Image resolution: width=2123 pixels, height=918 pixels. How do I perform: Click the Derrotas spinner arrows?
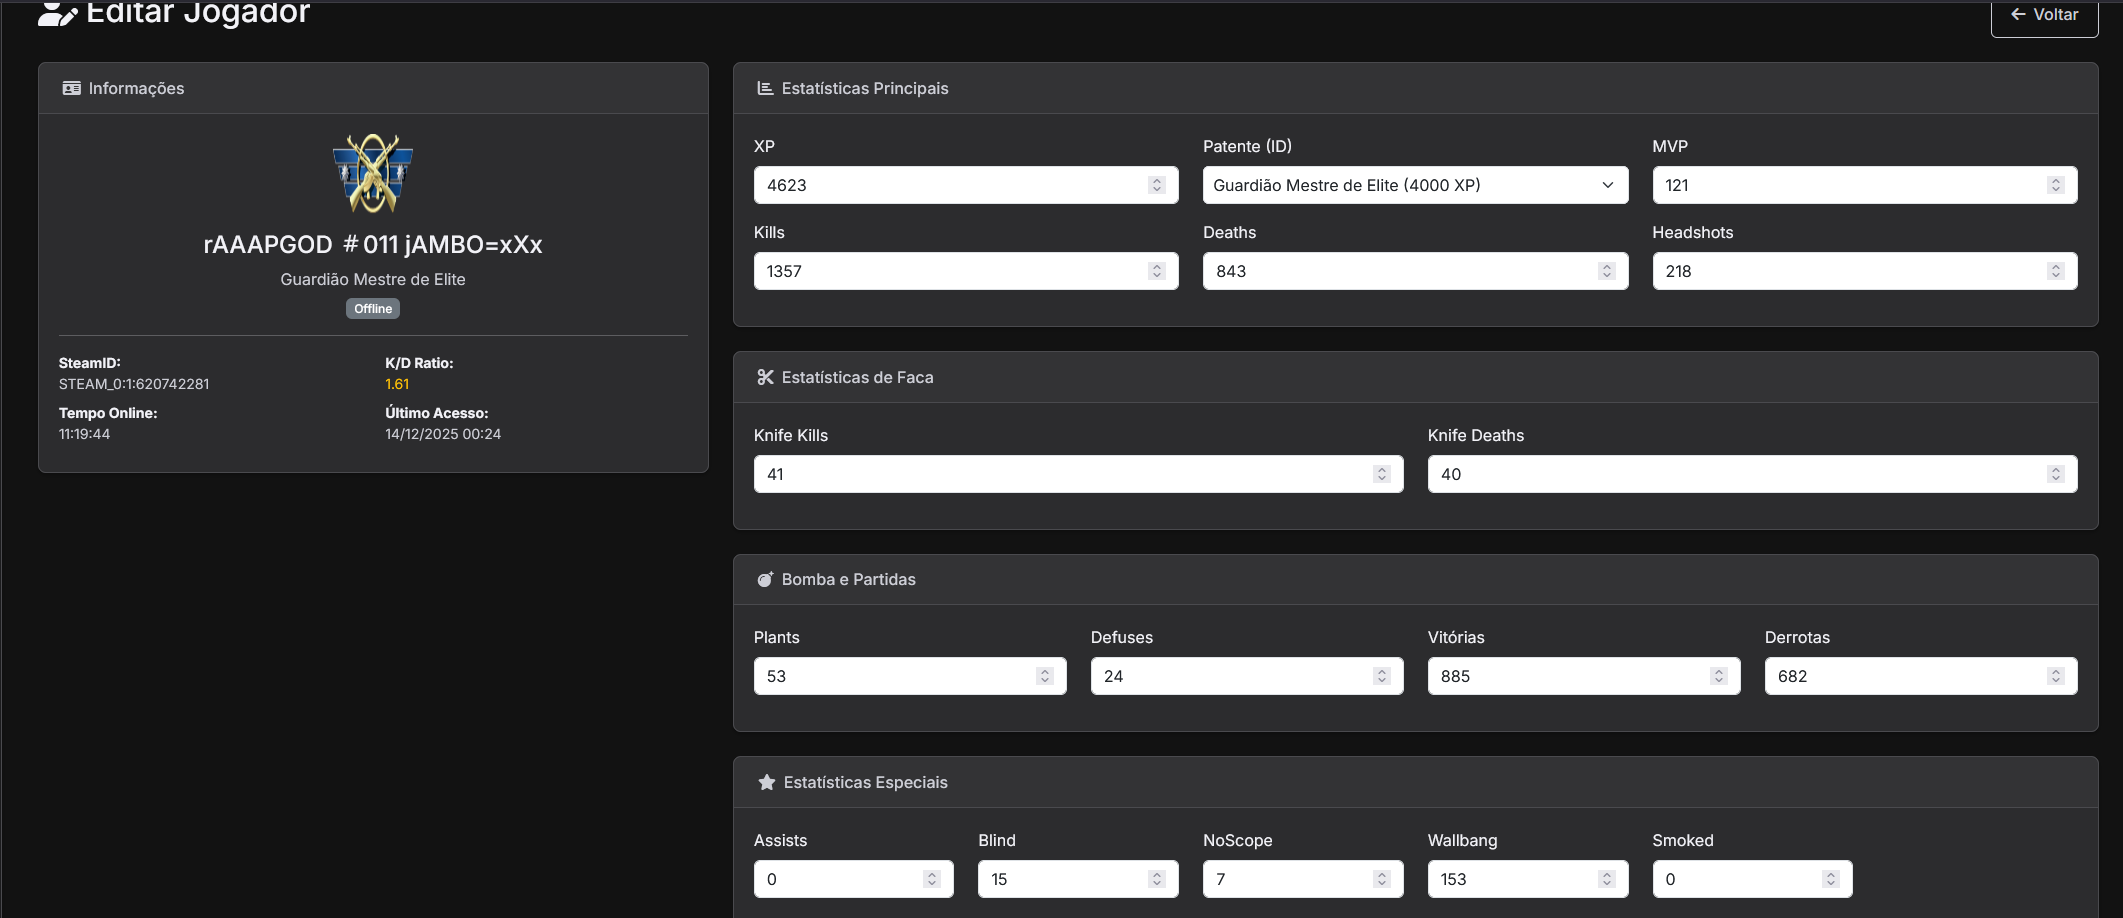coord(2055,676)
